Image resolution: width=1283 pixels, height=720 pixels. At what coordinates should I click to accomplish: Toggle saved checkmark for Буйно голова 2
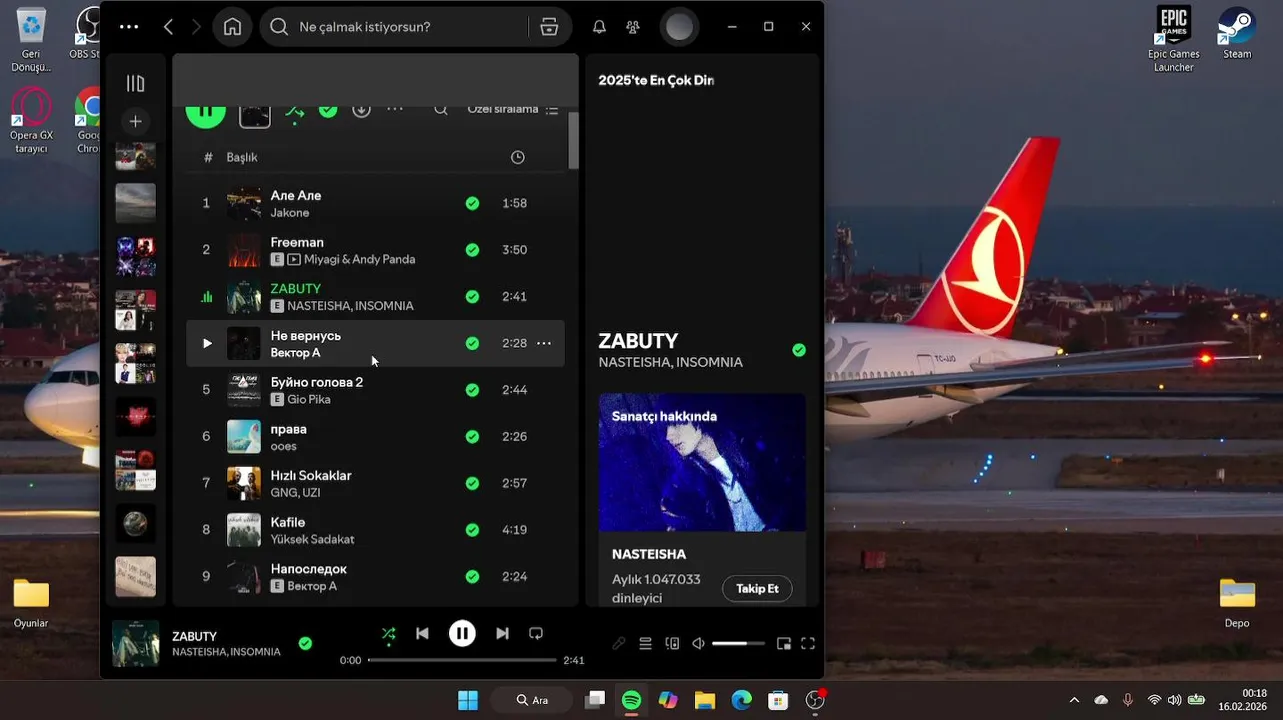coord(472,390)
